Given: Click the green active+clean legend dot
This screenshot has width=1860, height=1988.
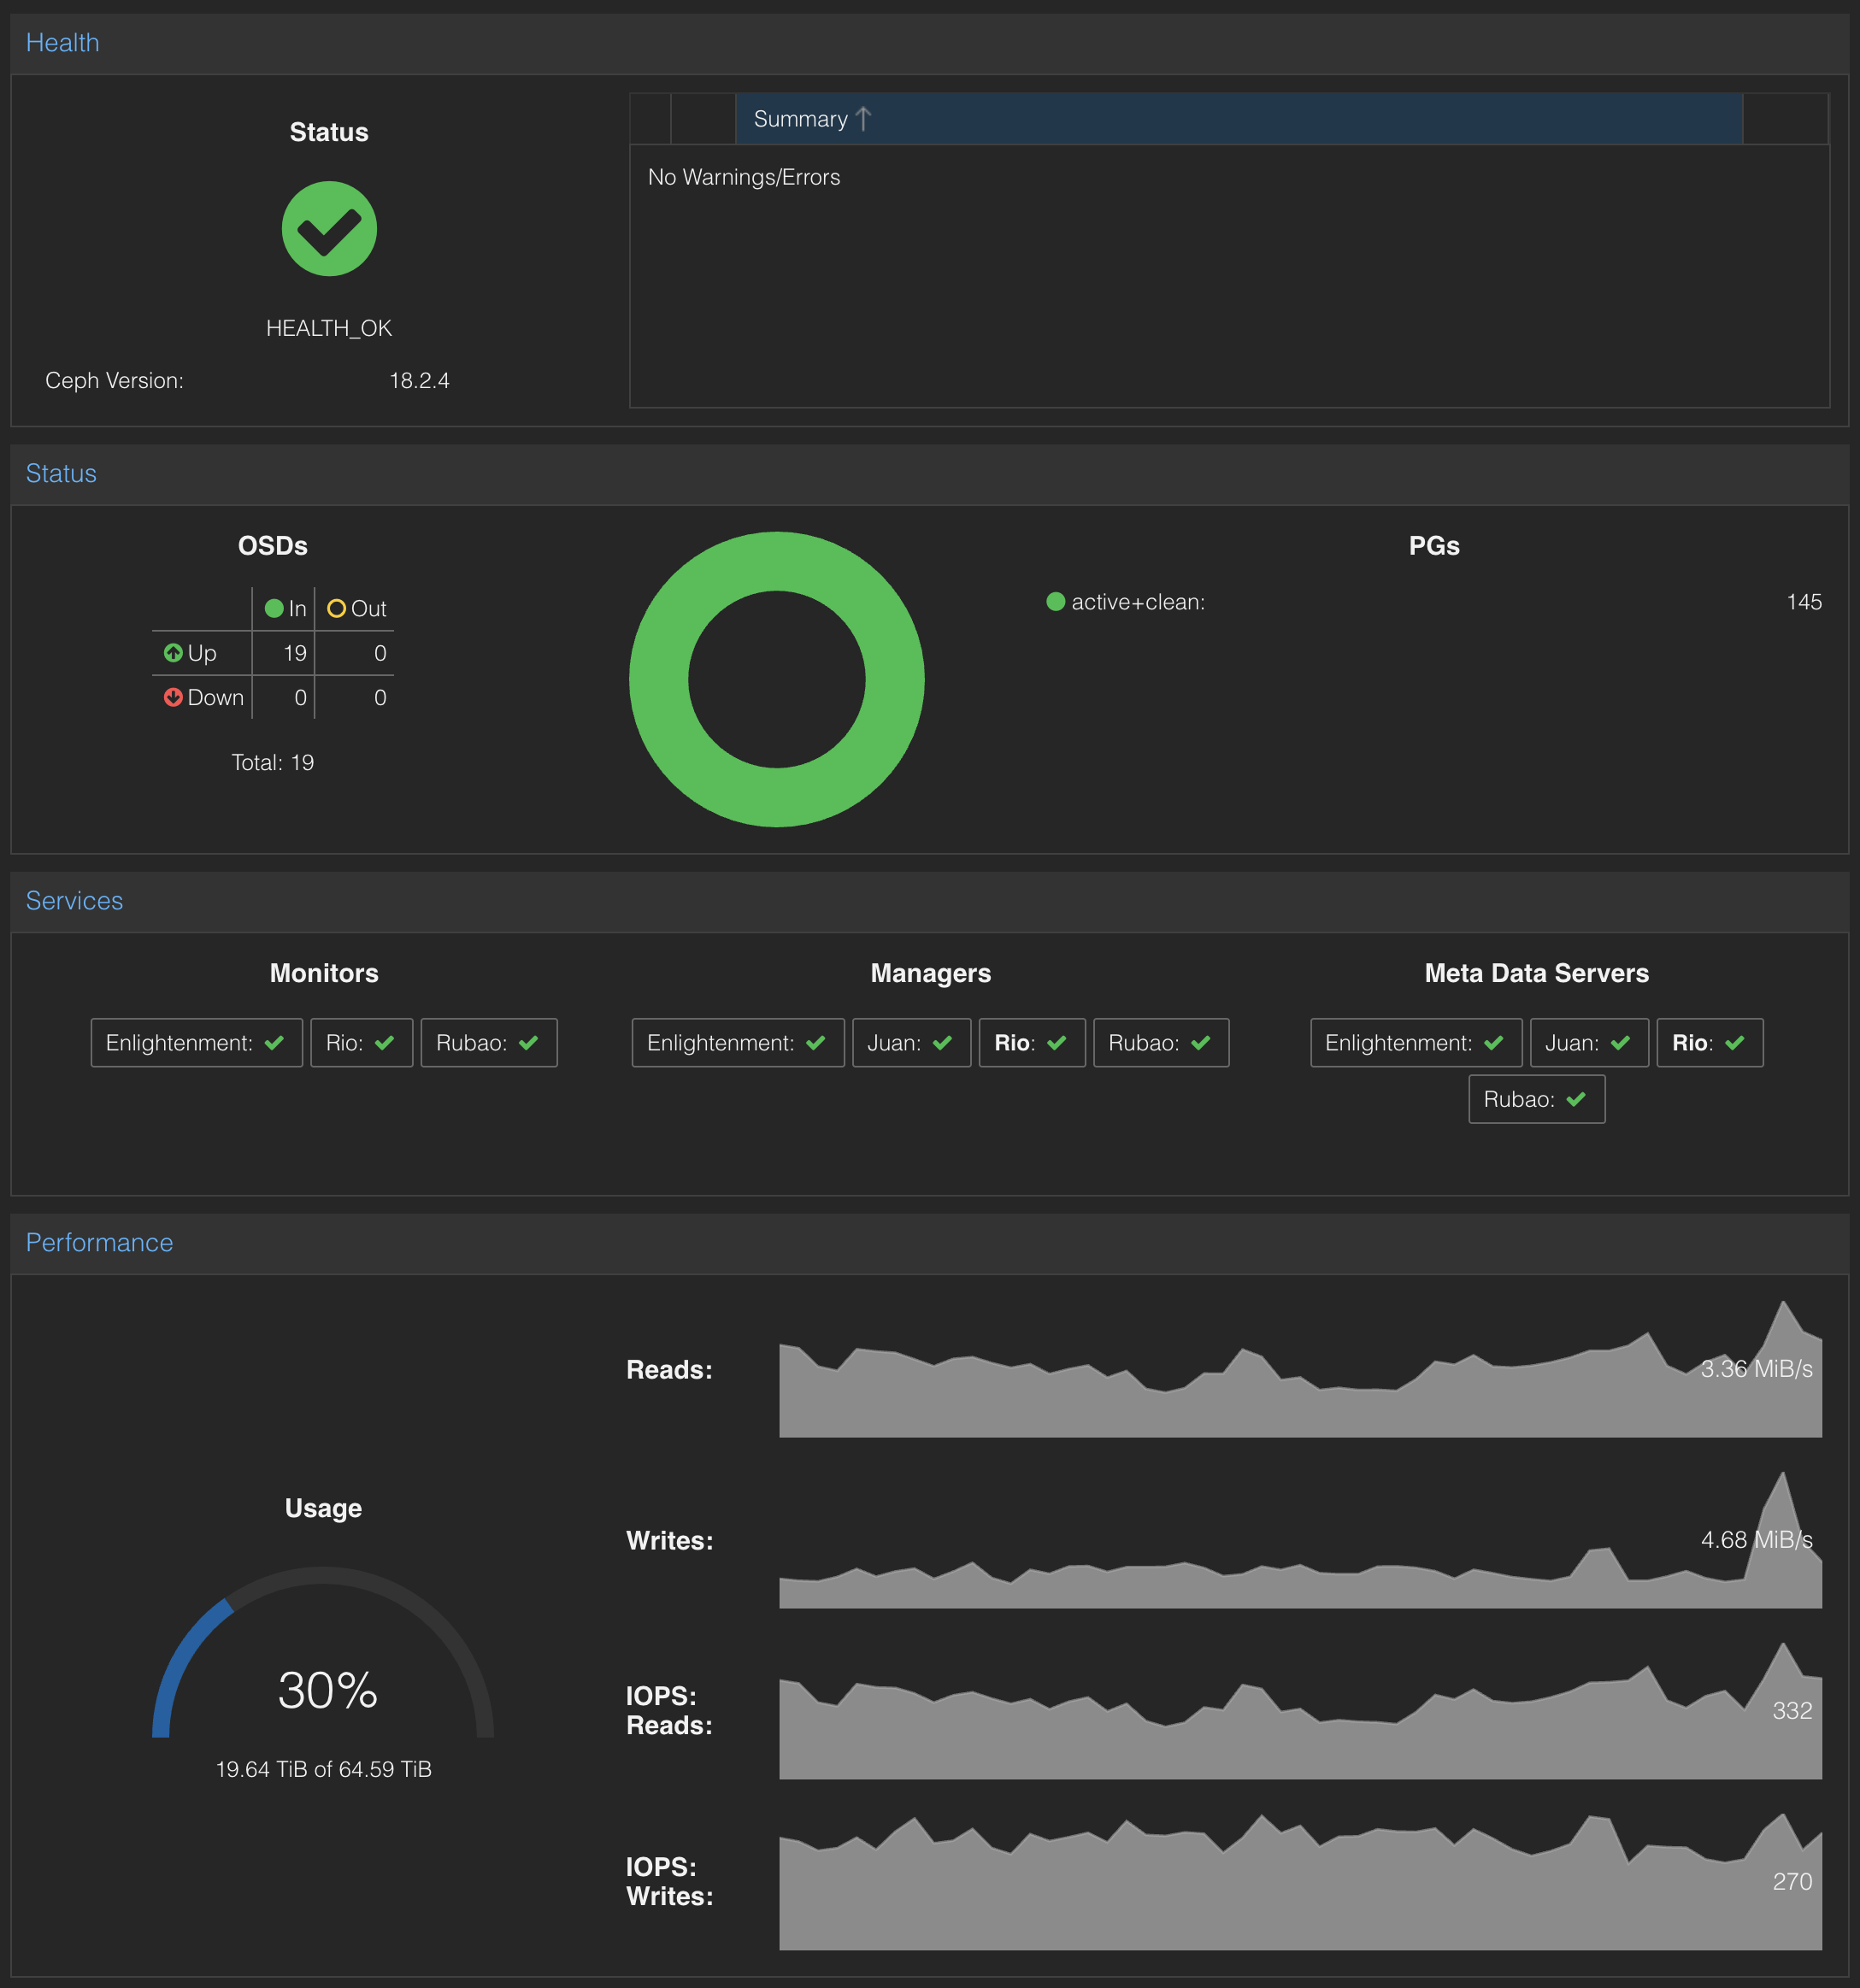Looking at the screenshot, I should [1055, 601].
